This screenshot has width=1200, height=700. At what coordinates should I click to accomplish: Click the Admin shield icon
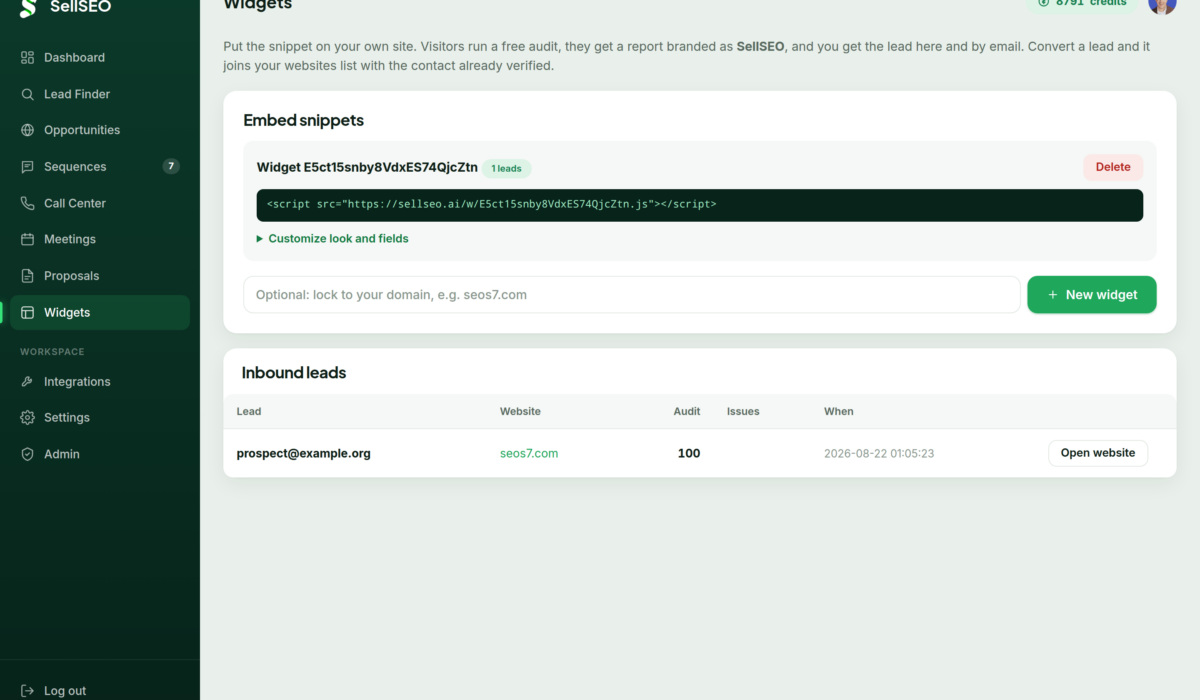28,454
